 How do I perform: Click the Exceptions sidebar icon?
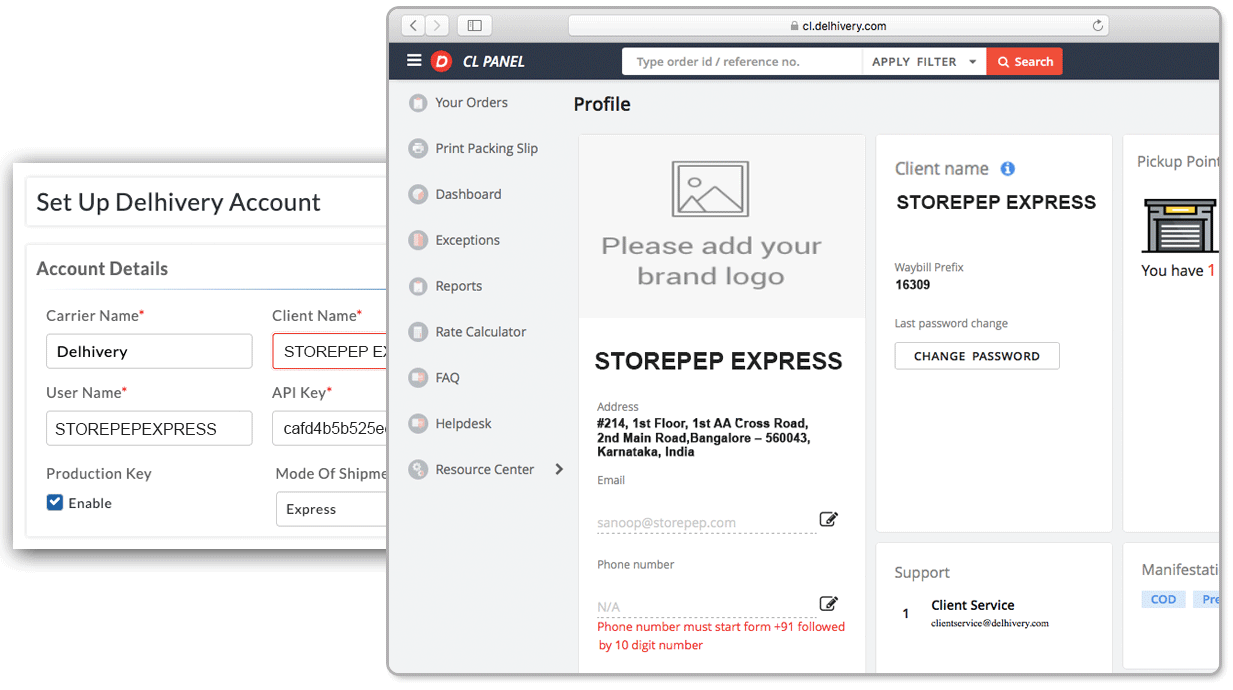pyautogui.click(x=418, y=240)
